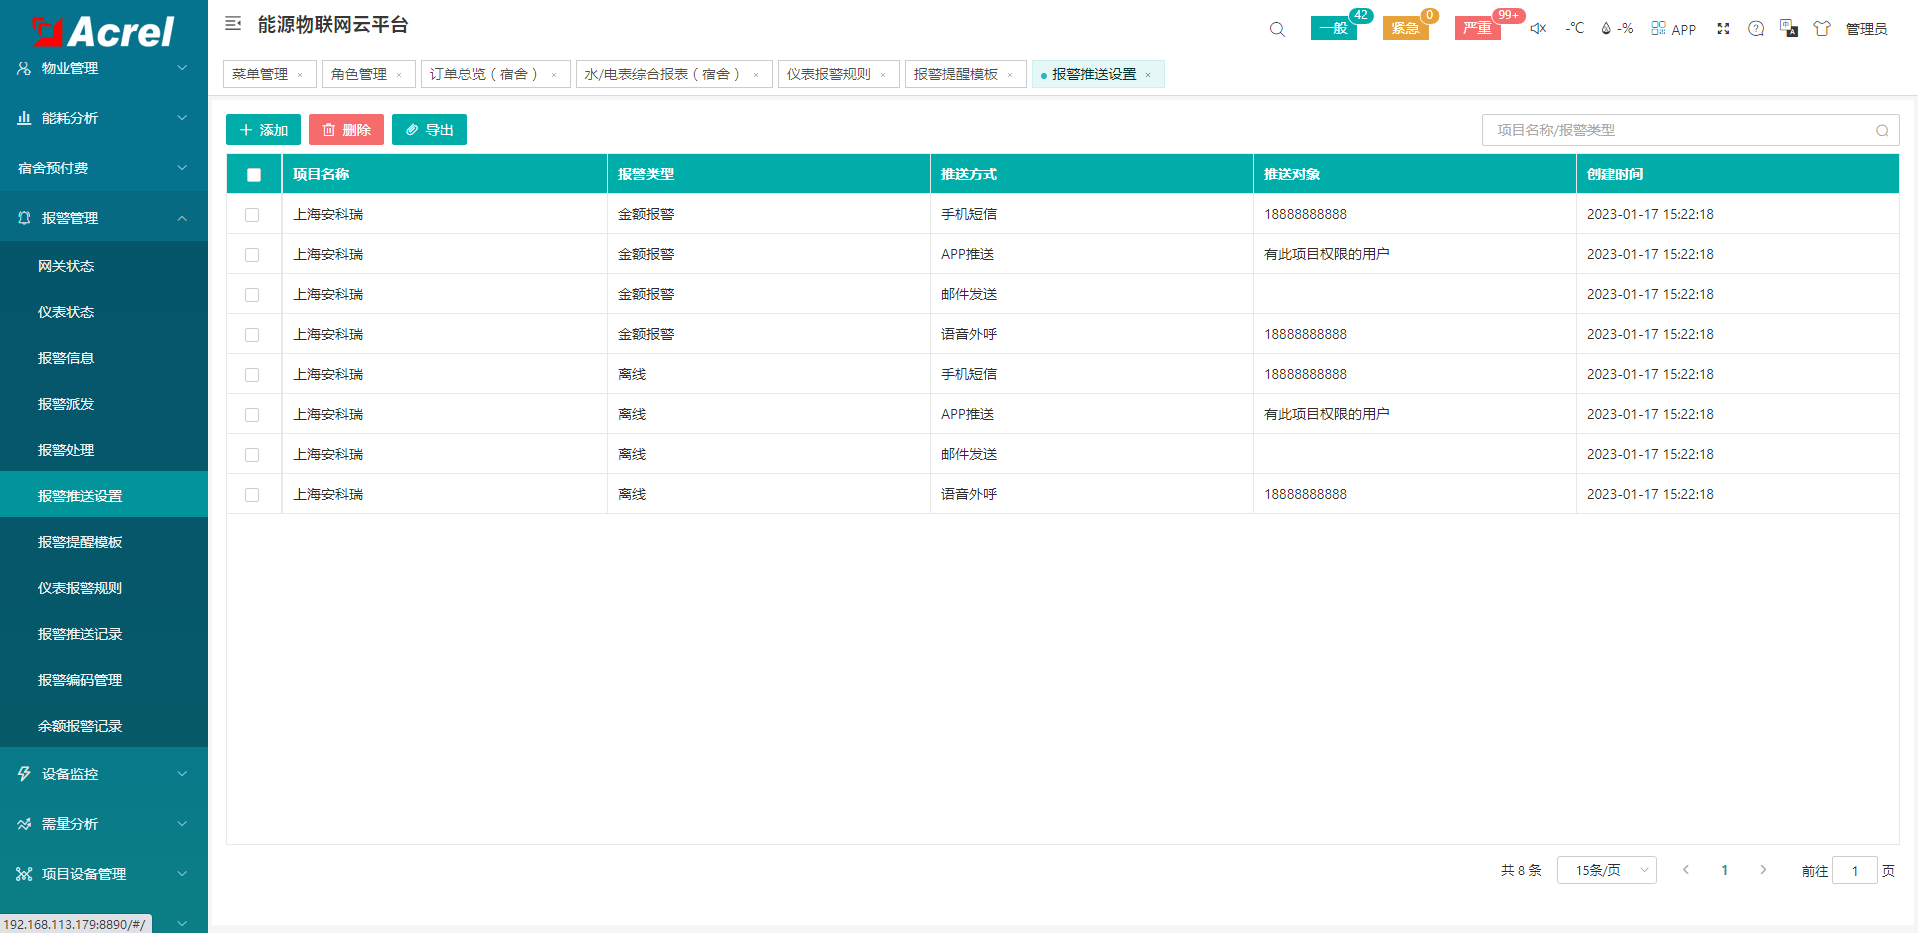Viewport: 1918px width, 933px height.
Task: Check the 金额报警 邮件发送 row
Action: (x=252, y=295)
